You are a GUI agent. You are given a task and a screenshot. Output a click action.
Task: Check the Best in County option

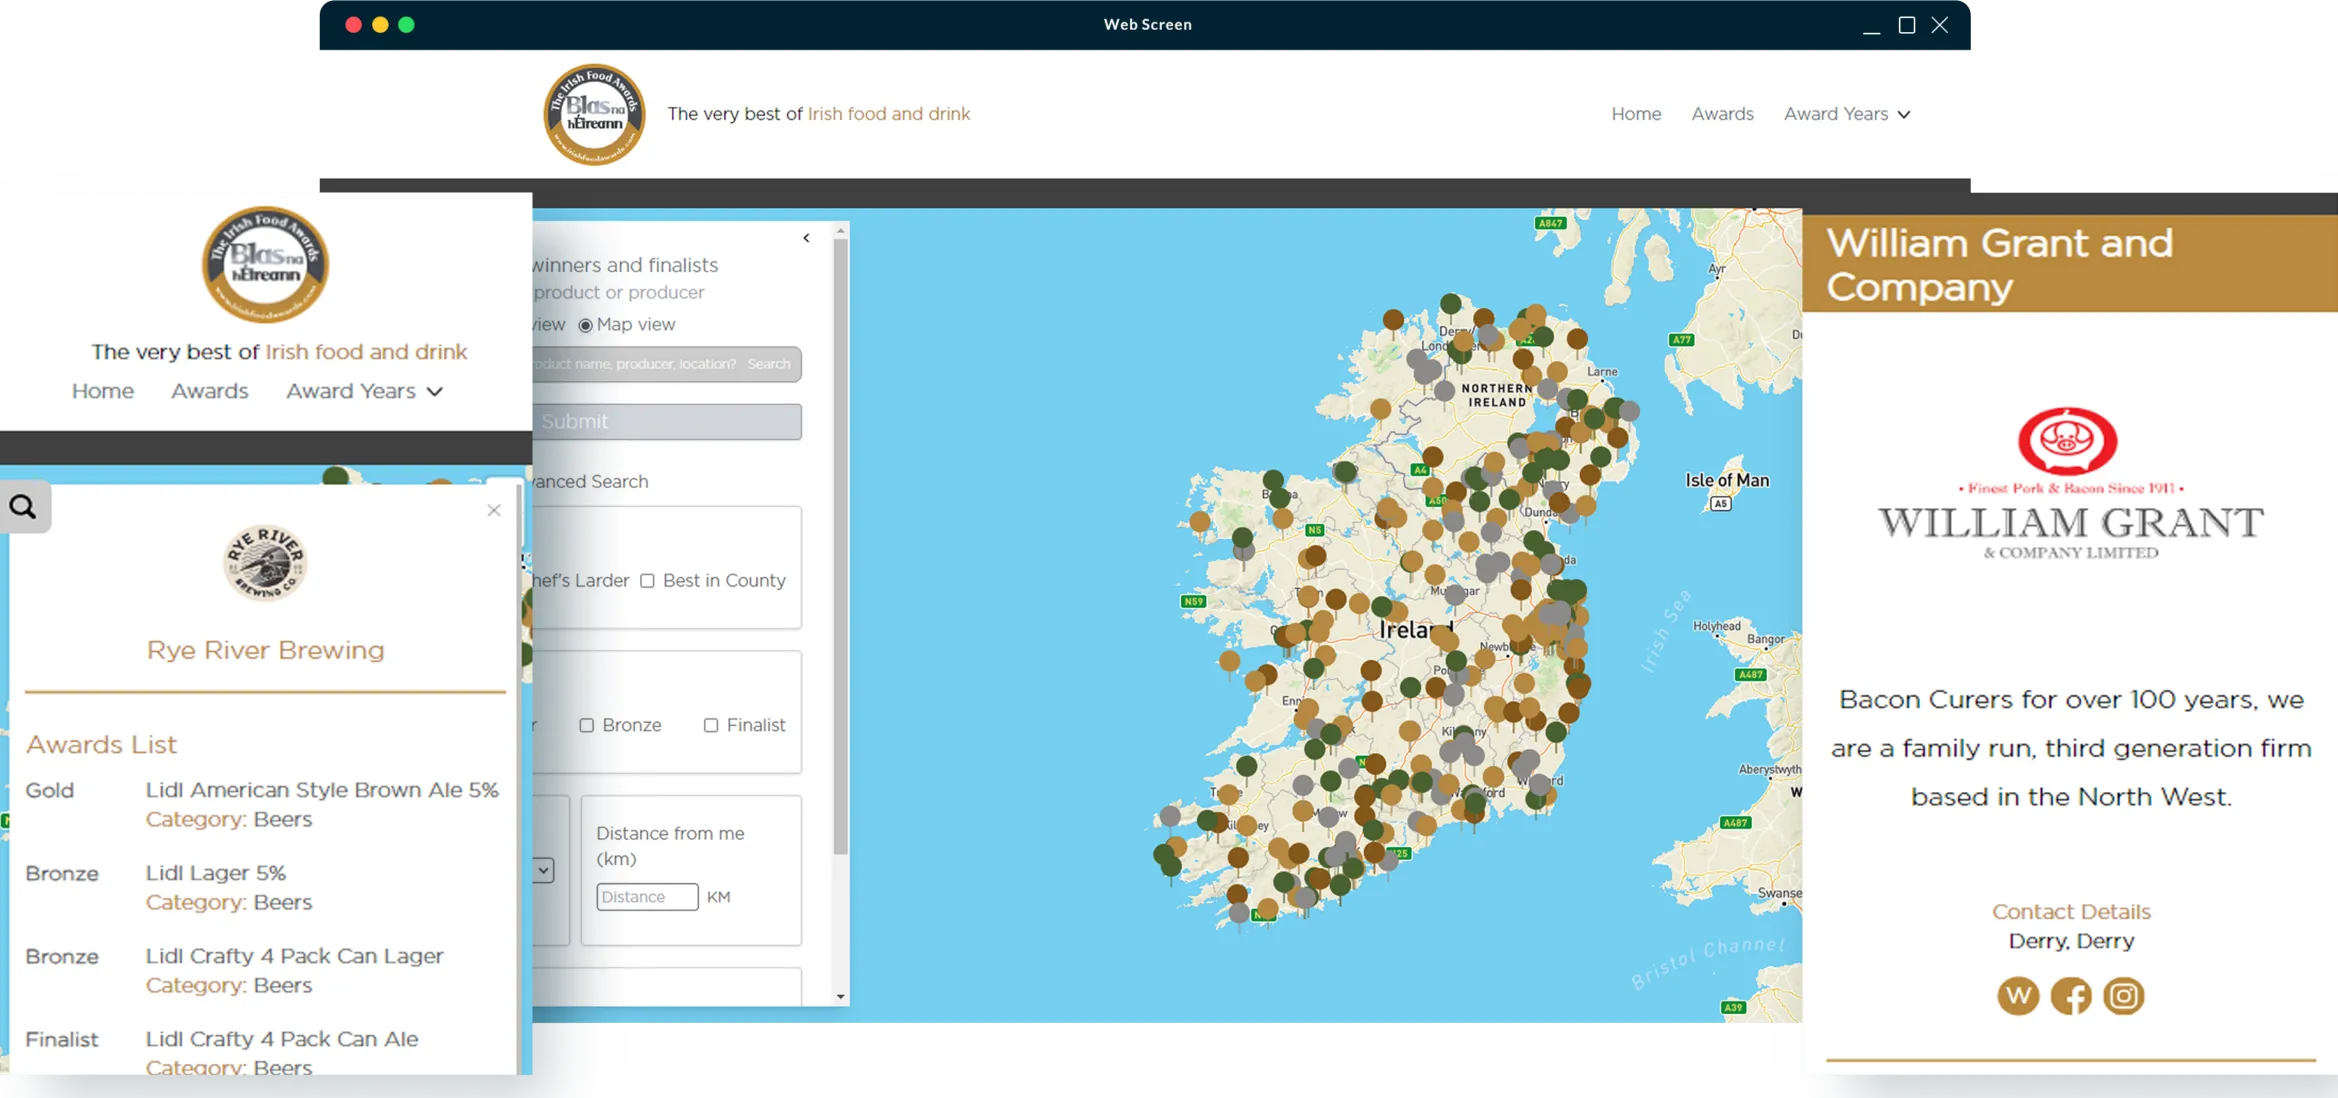(648, 580)
